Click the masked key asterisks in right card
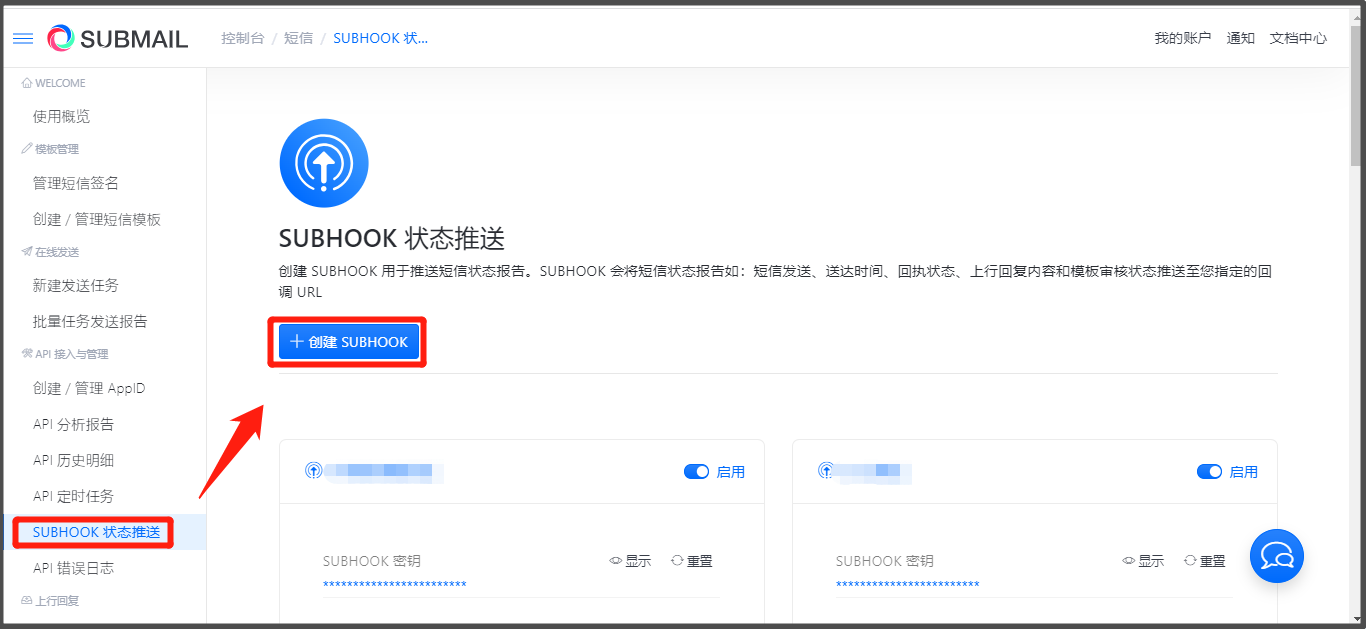This screenshot has height=629, width=1366. pos(908,585)
